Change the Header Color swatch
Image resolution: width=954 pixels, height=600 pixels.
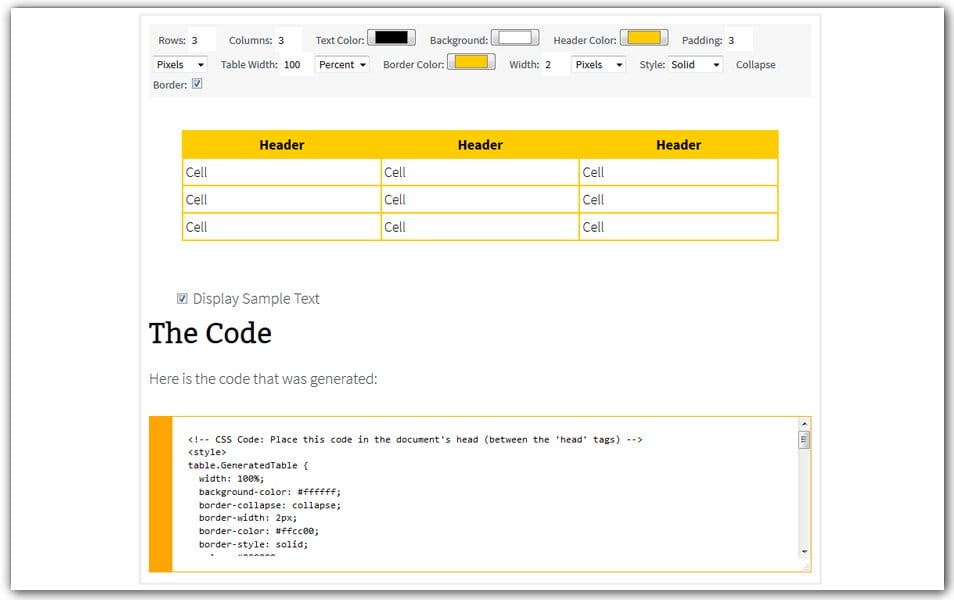(644, 37)
